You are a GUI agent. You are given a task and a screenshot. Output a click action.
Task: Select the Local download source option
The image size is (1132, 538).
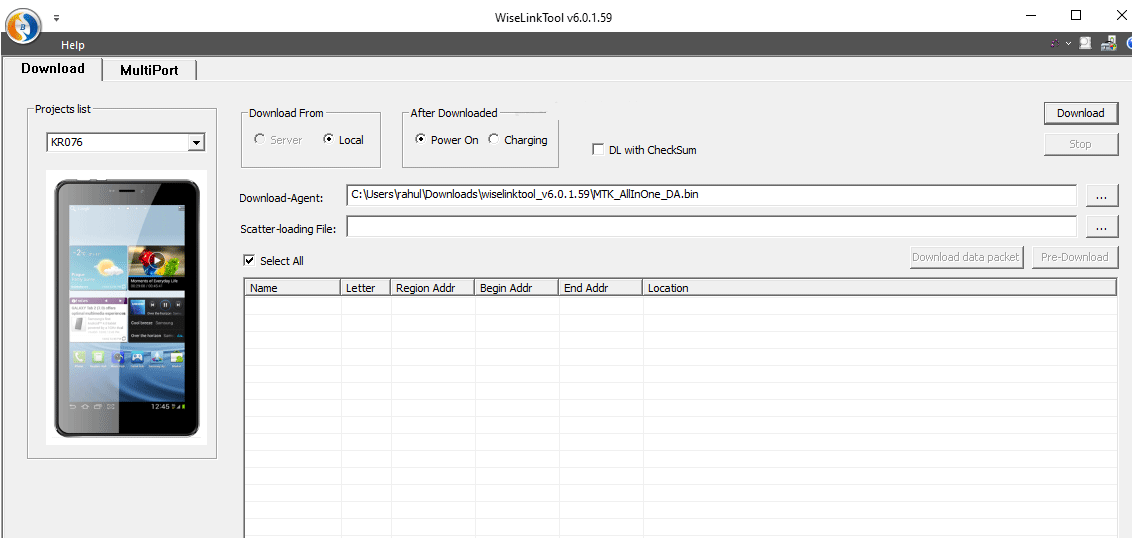[x=329, y=140]
